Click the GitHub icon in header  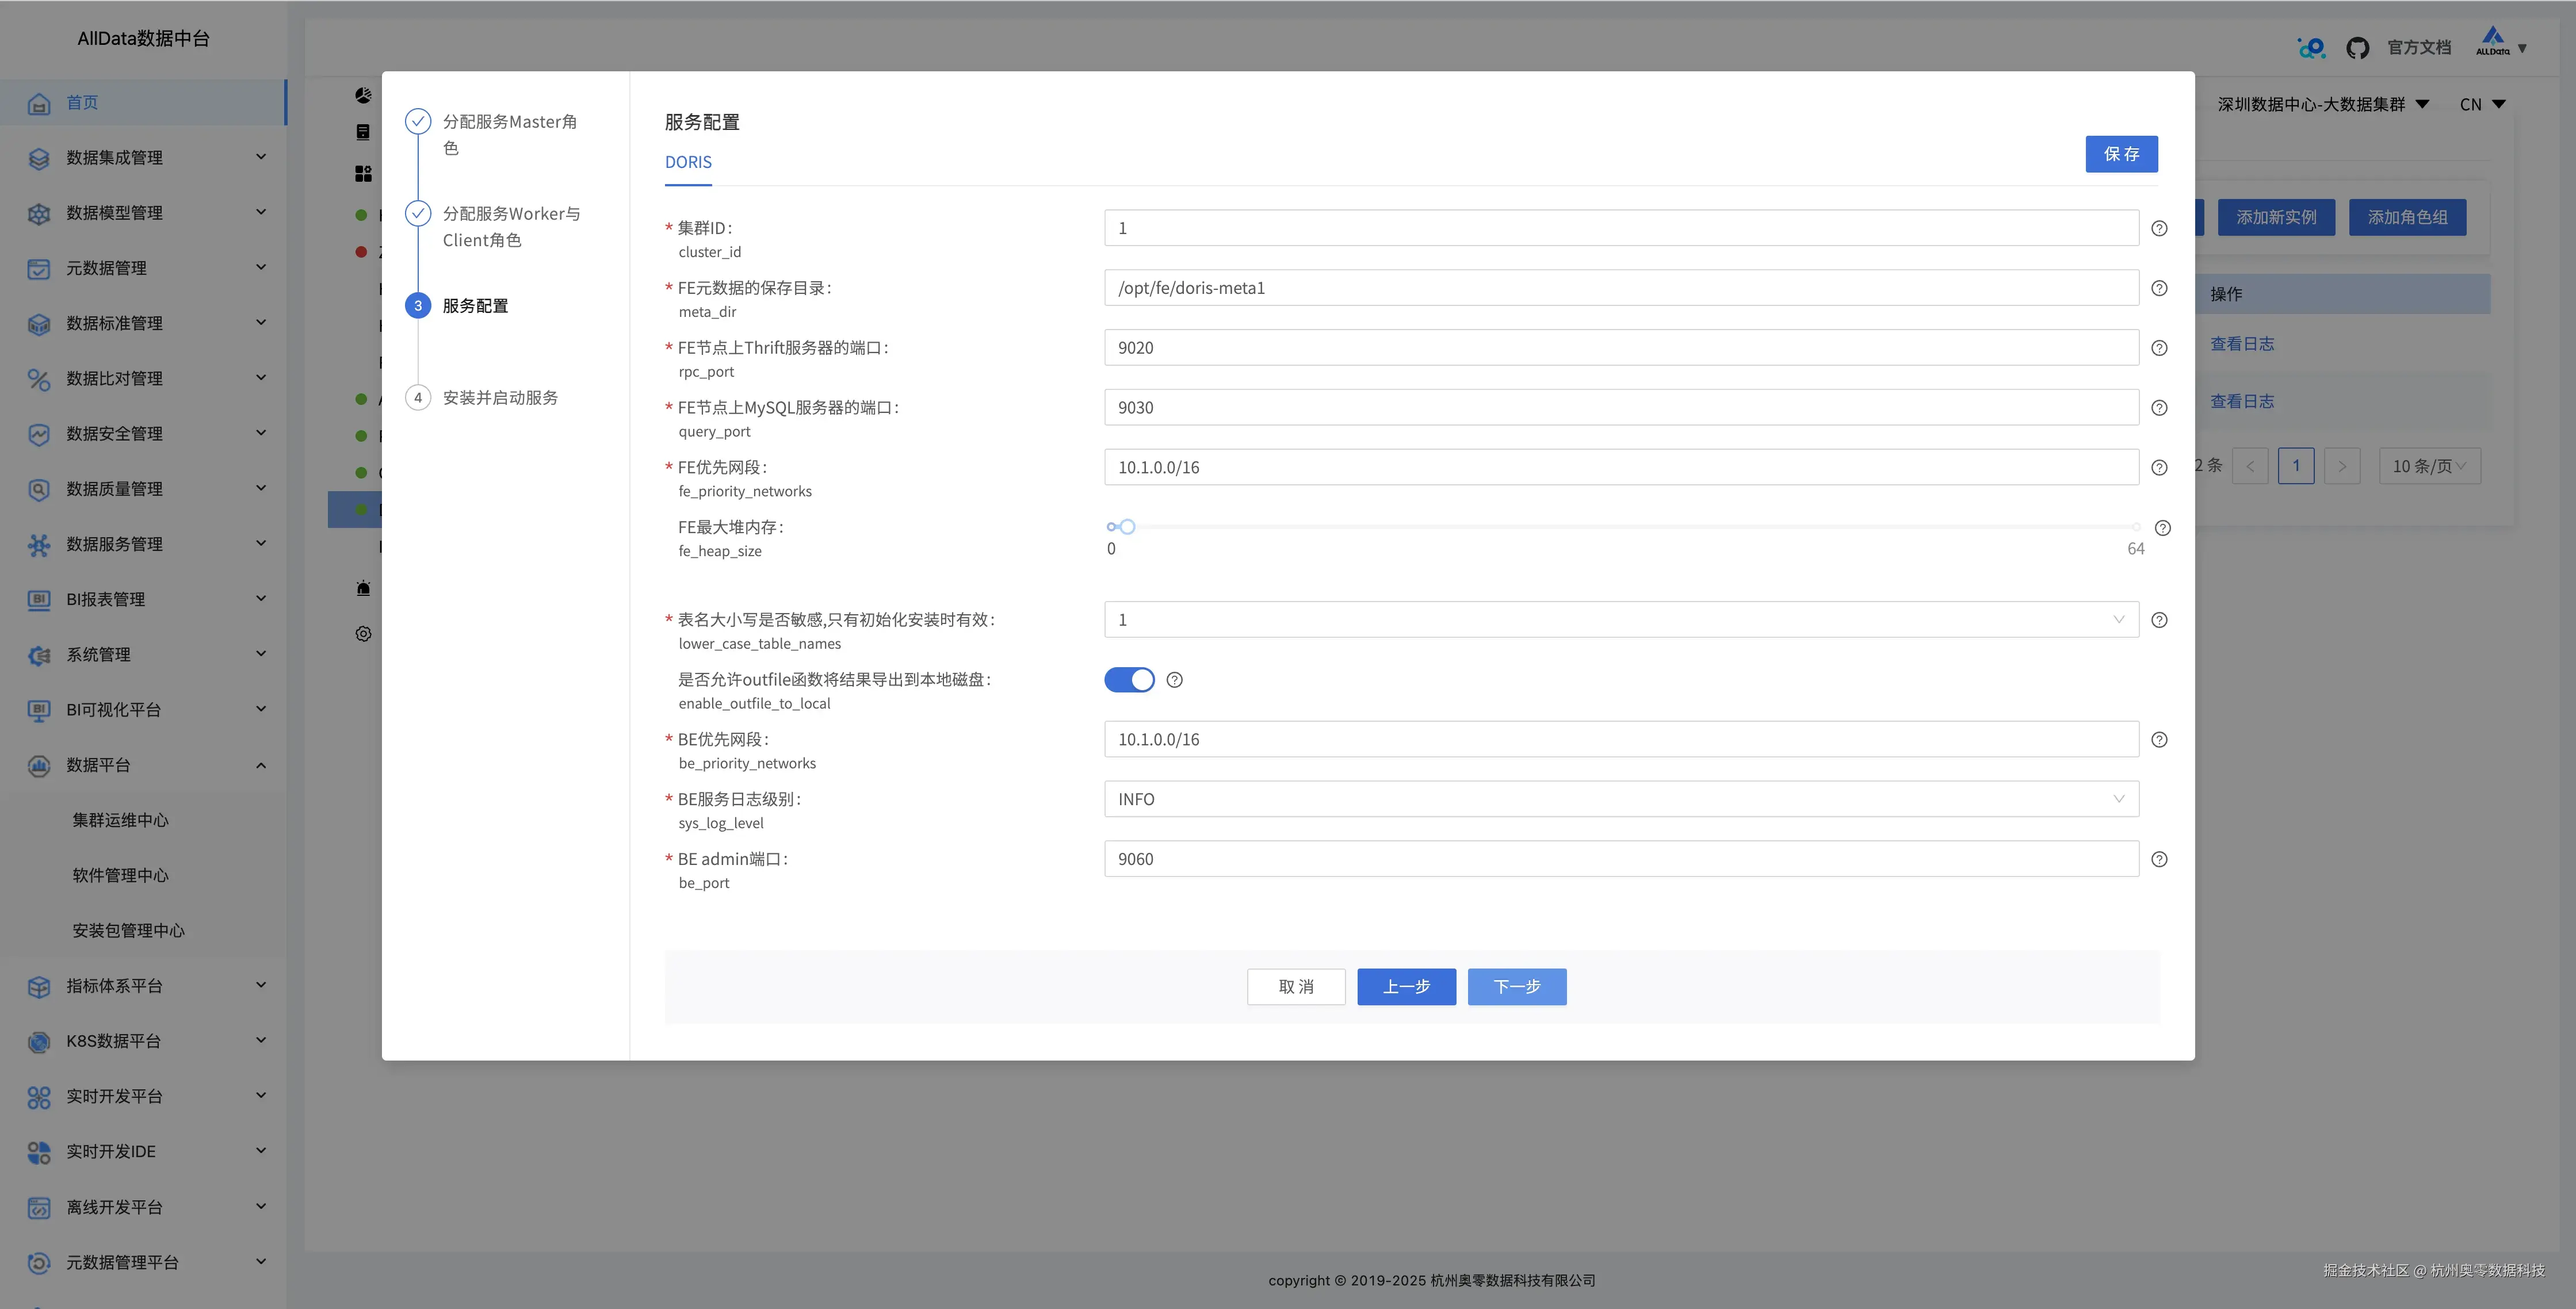click(2357, 48)
